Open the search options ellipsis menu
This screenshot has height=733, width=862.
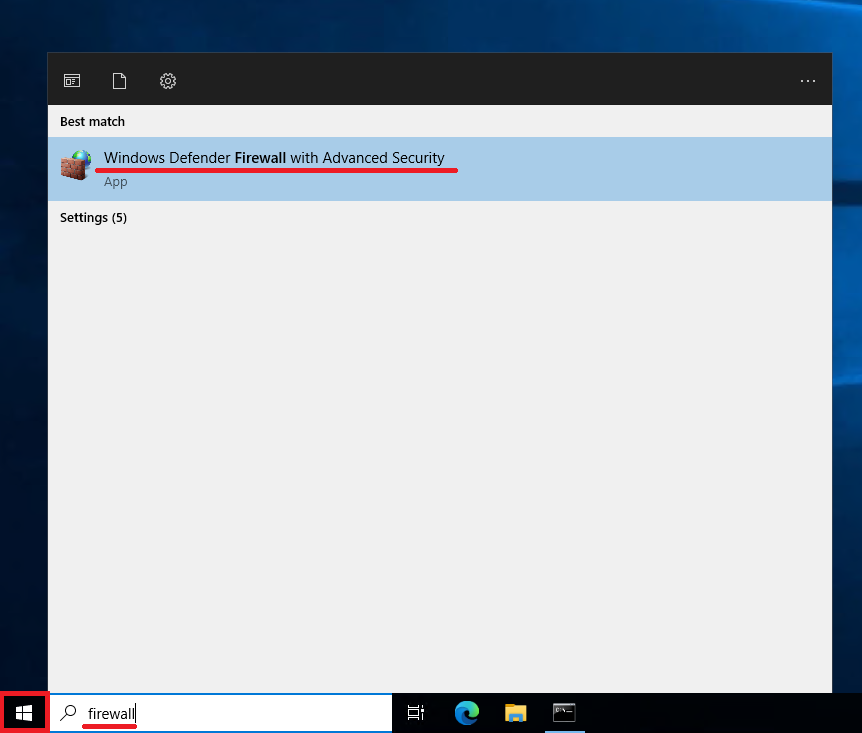[808, 81]
